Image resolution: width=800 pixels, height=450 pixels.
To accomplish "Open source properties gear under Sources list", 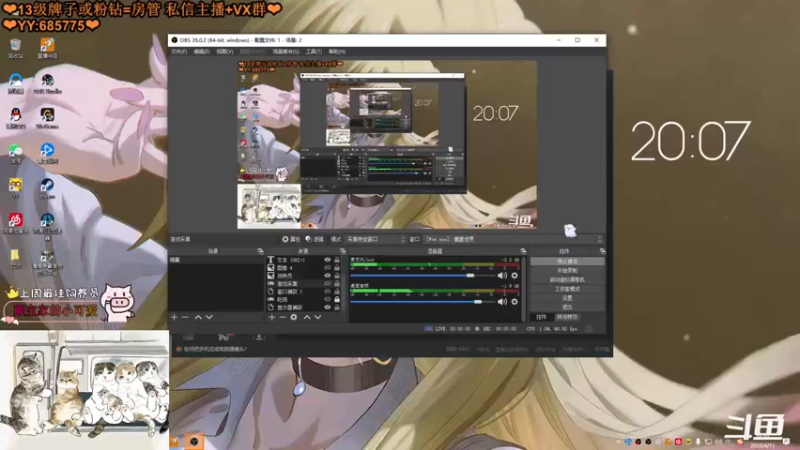I will (294, 317).
